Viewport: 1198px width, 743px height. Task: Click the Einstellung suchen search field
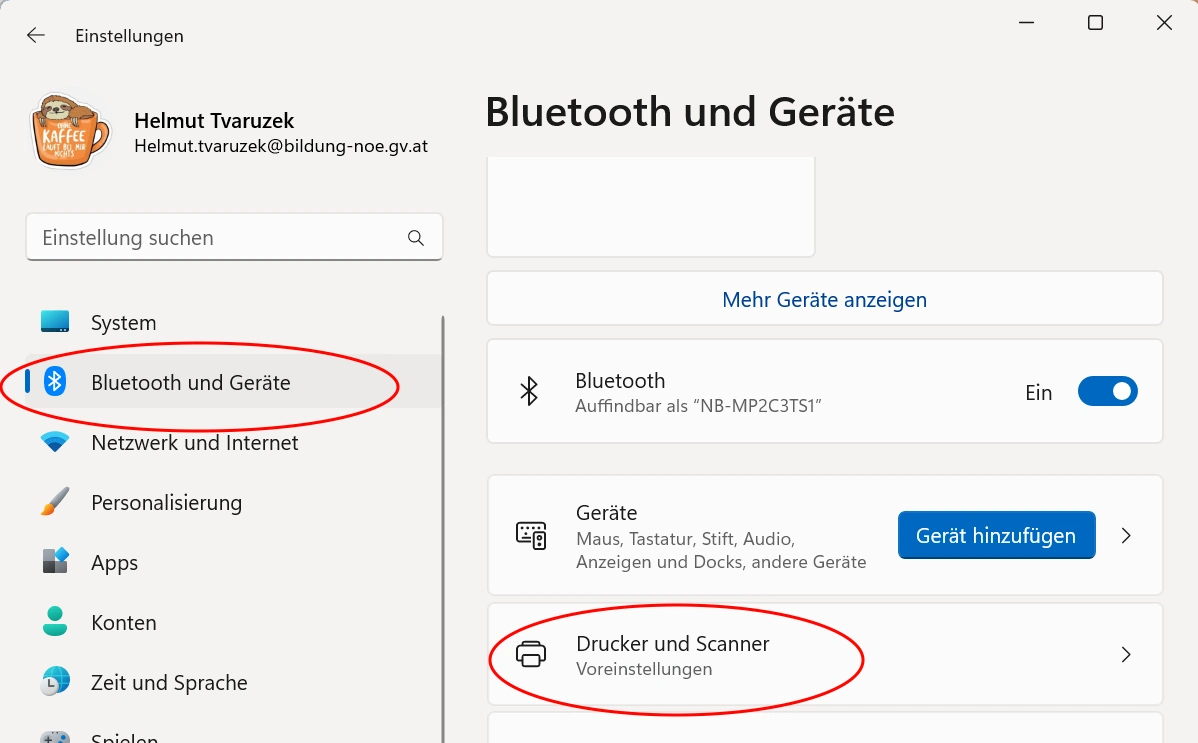(220, 238)
